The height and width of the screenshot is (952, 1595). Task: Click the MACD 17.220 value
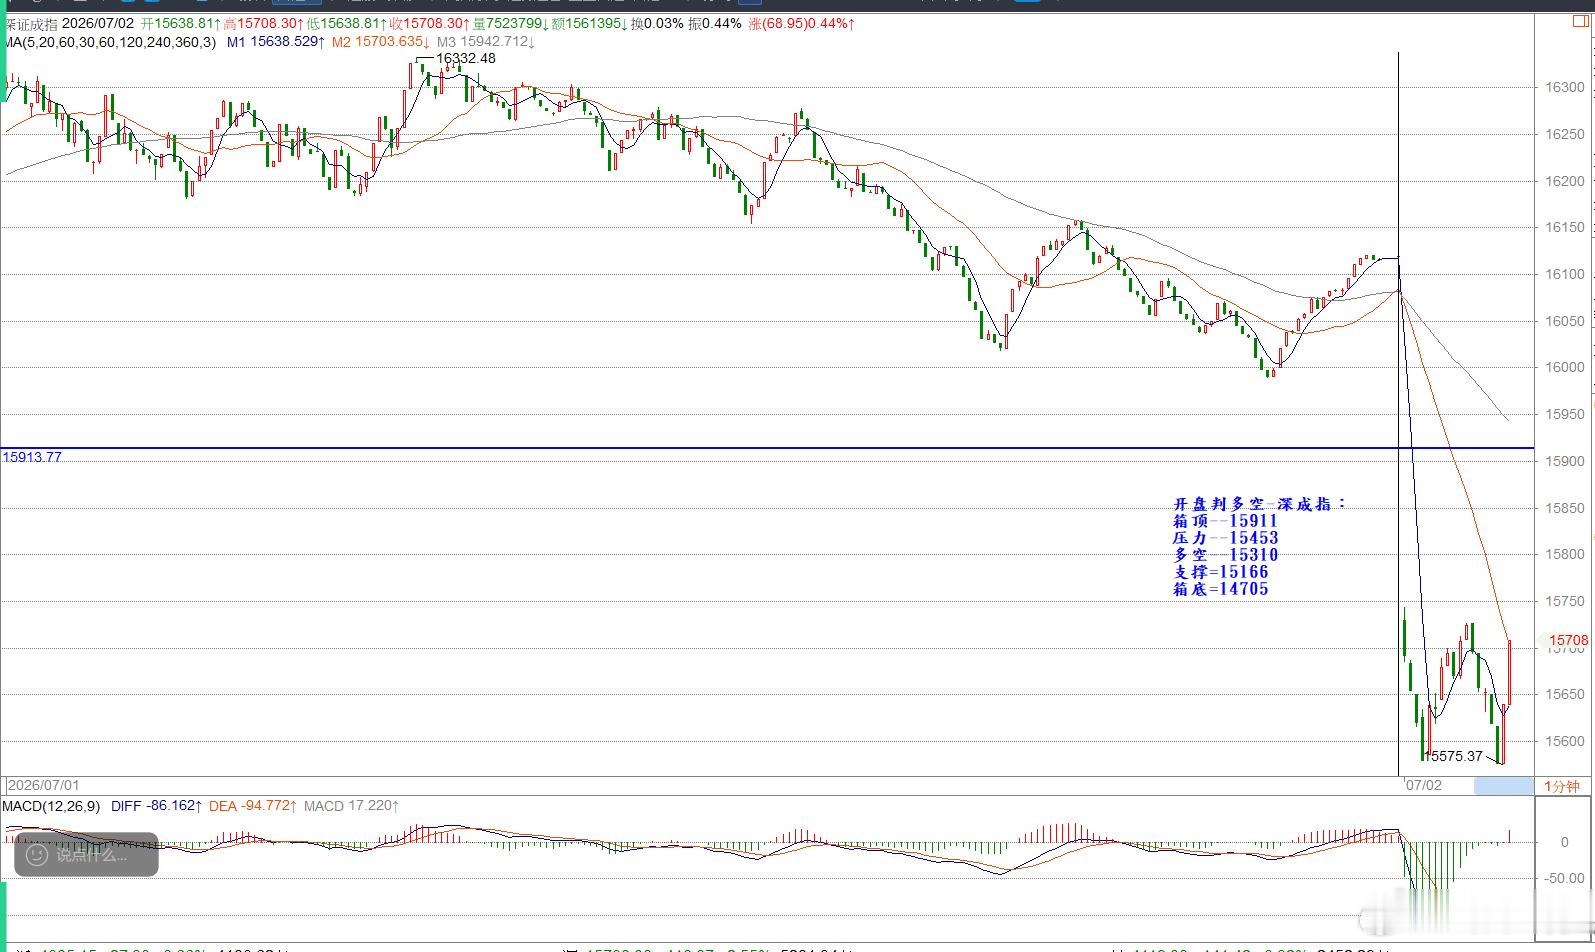[x=352, y=806]
